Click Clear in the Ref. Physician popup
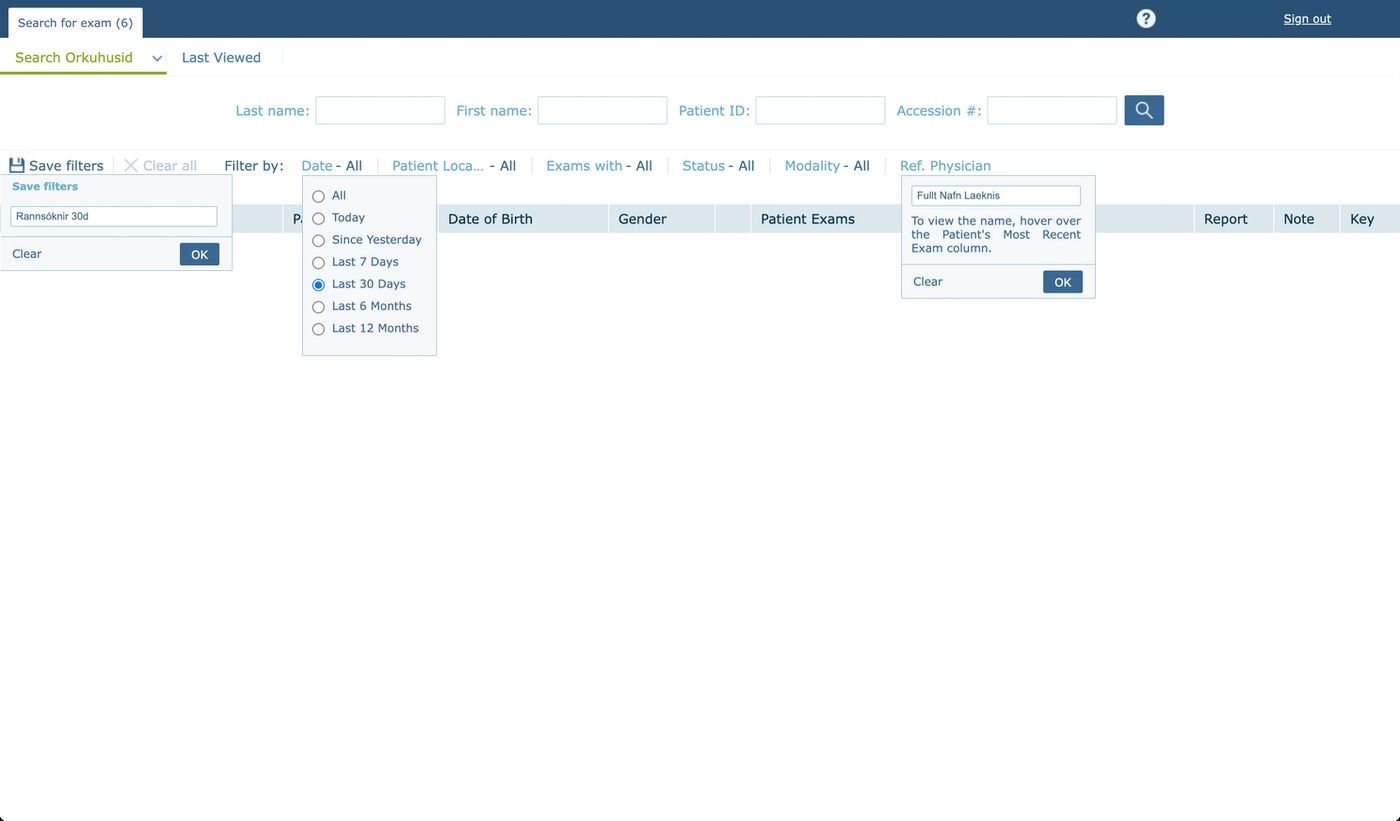This screenshot has width=1400, height=821. click(x=928, y=281)
